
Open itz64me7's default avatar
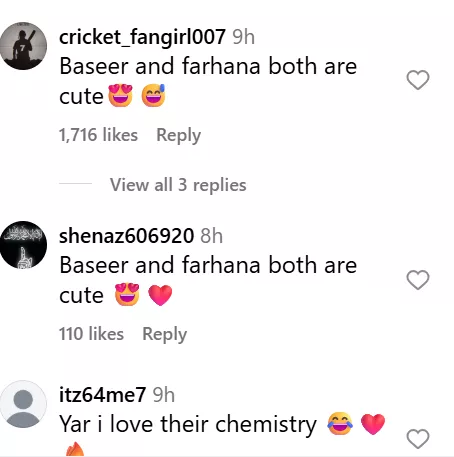(23, 404)
